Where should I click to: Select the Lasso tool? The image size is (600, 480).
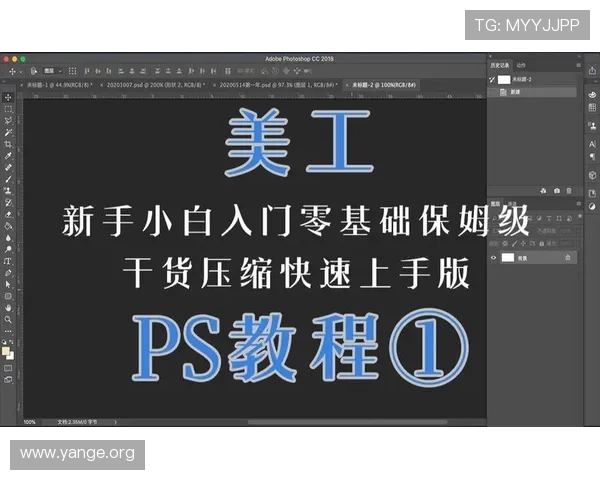8,121
